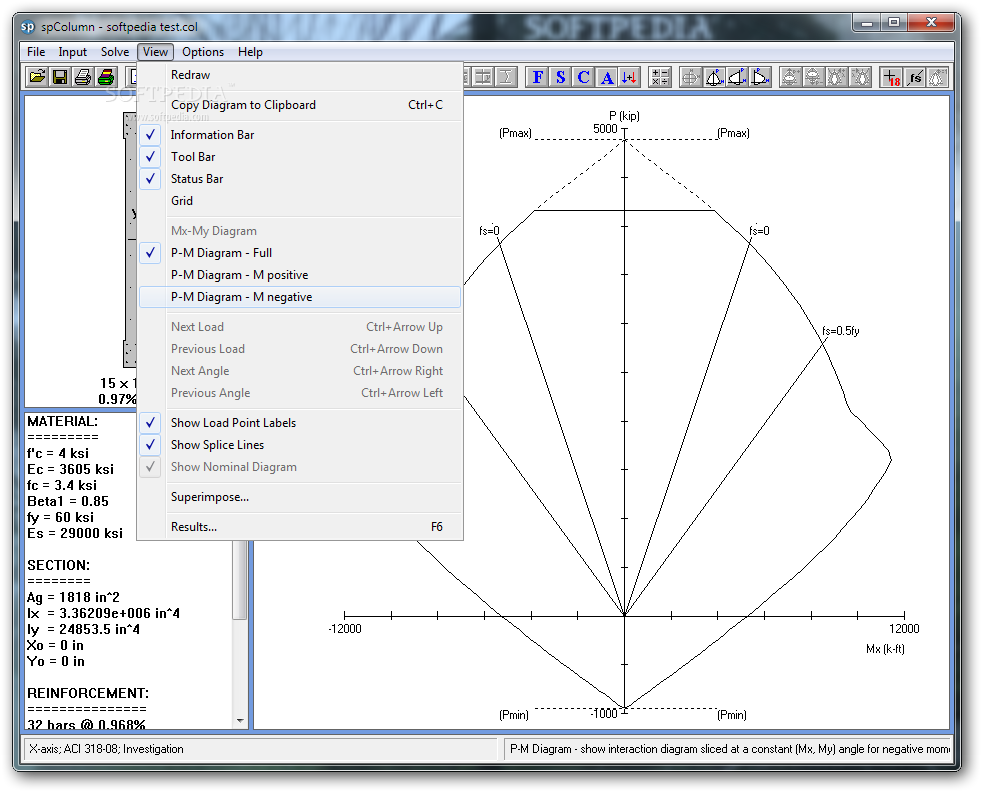Uncheck Status Bar in View menu
982x792 pixels.
click(299, 178)
